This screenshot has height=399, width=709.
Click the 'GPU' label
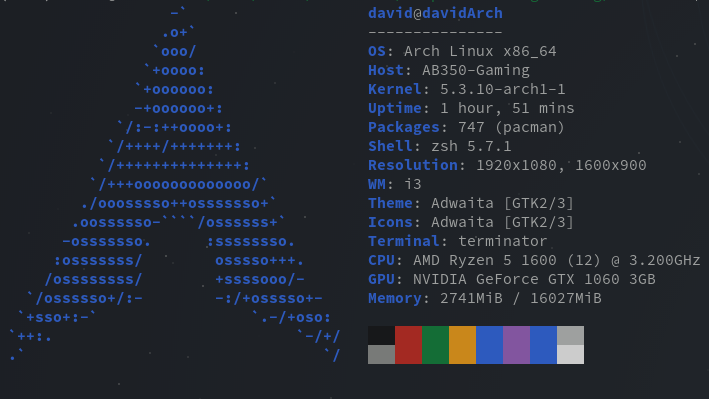381,279
